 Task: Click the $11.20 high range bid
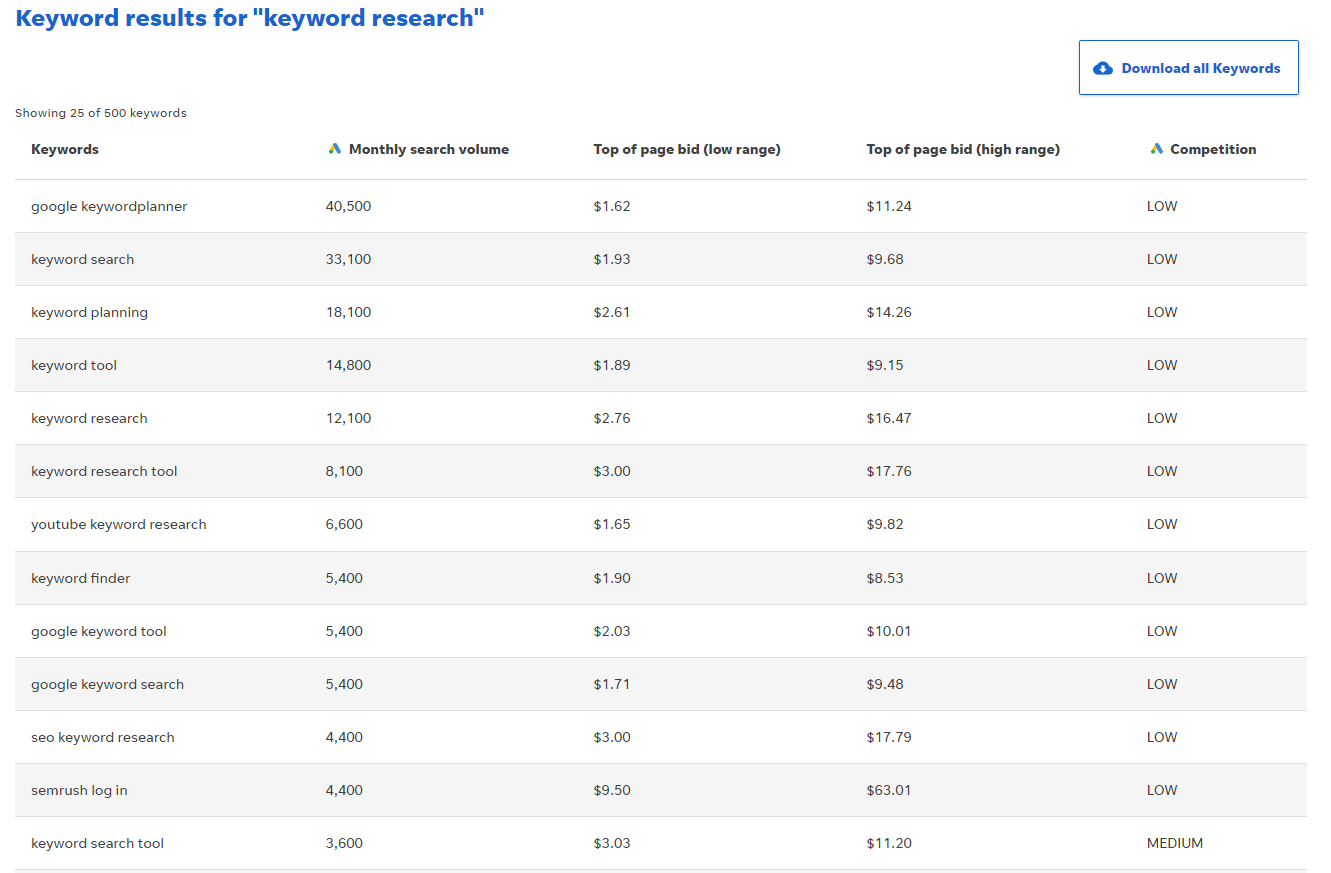click(889, 843)
